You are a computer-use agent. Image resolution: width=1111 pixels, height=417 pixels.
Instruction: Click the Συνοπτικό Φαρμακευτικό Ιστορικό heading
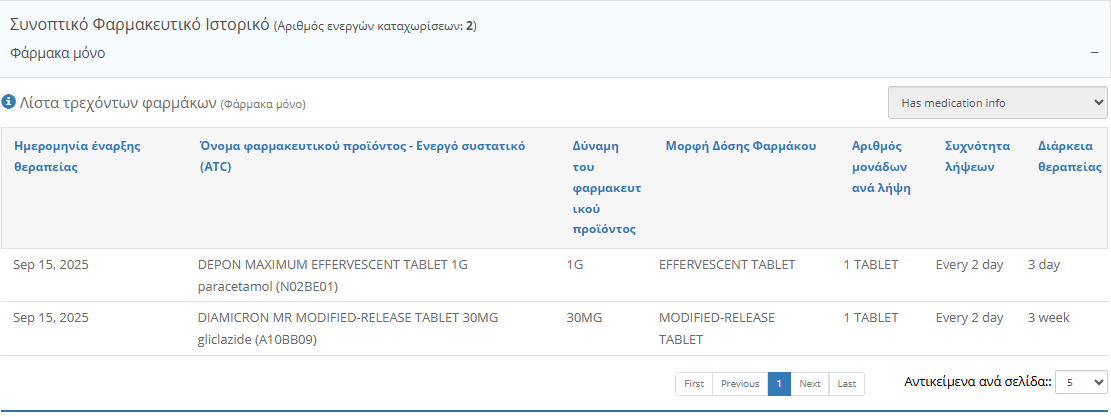tap(140, 25)
